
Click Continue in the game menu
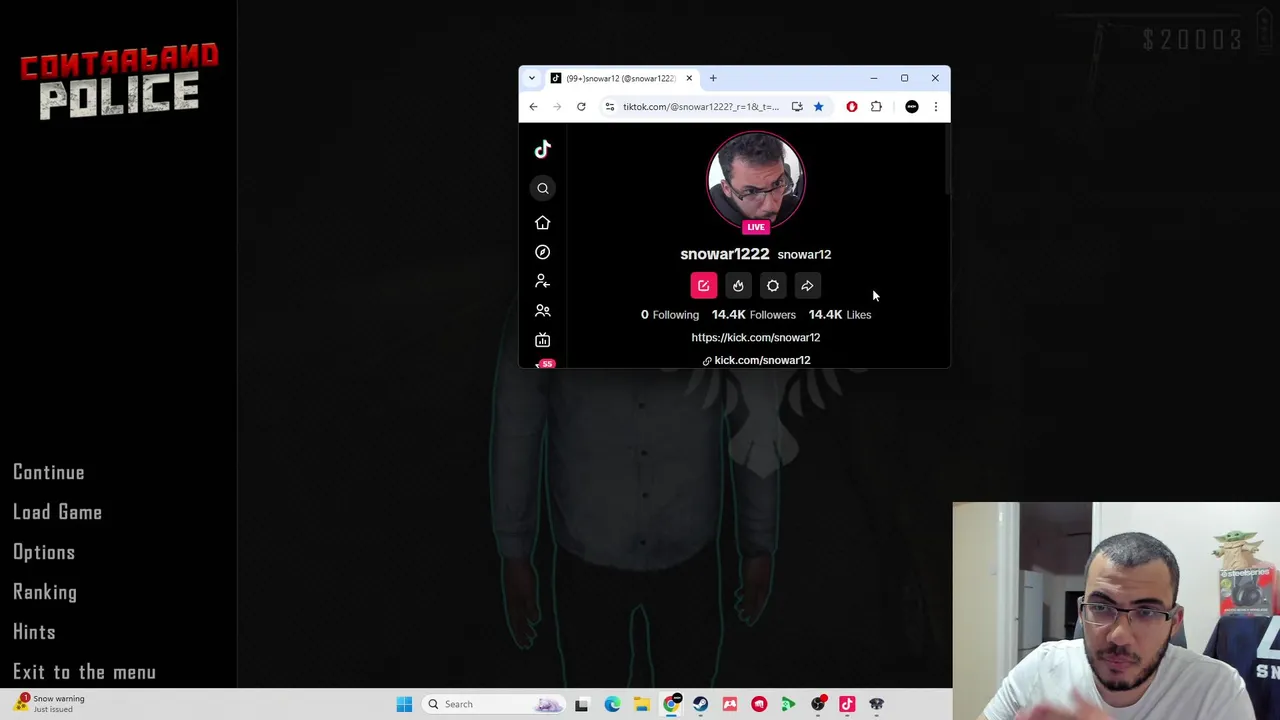49,472
